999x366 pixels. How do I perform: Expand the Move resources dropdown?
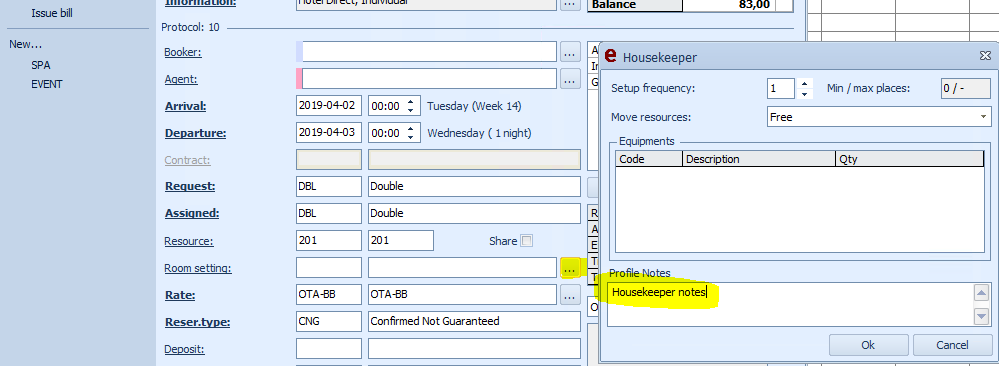pyautogui.click(x=984, y=117)
